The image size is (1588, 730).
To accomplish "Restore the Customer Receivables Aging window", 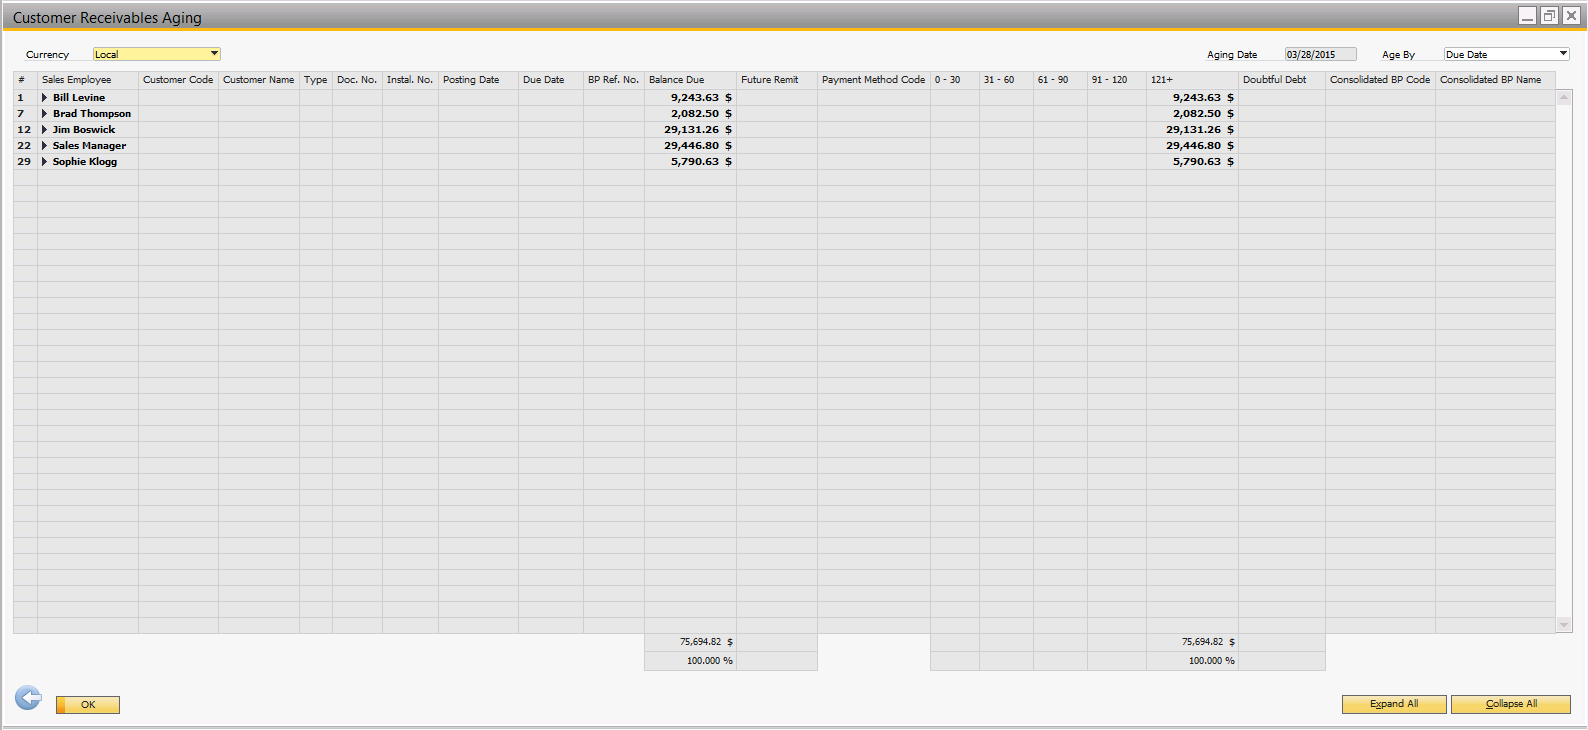I will pyautogui.click(x=1549, y=16).
